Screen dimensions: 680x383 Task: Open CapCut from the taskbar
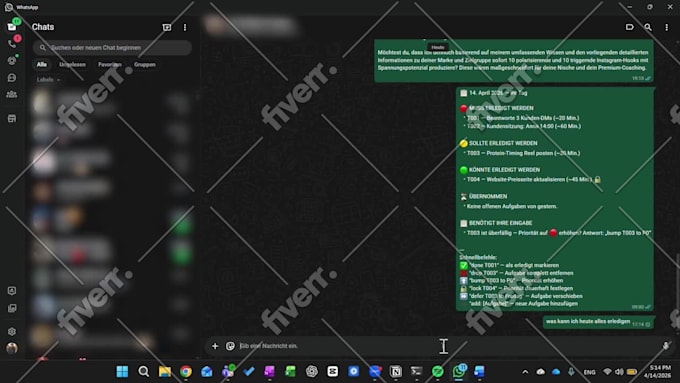333,371
